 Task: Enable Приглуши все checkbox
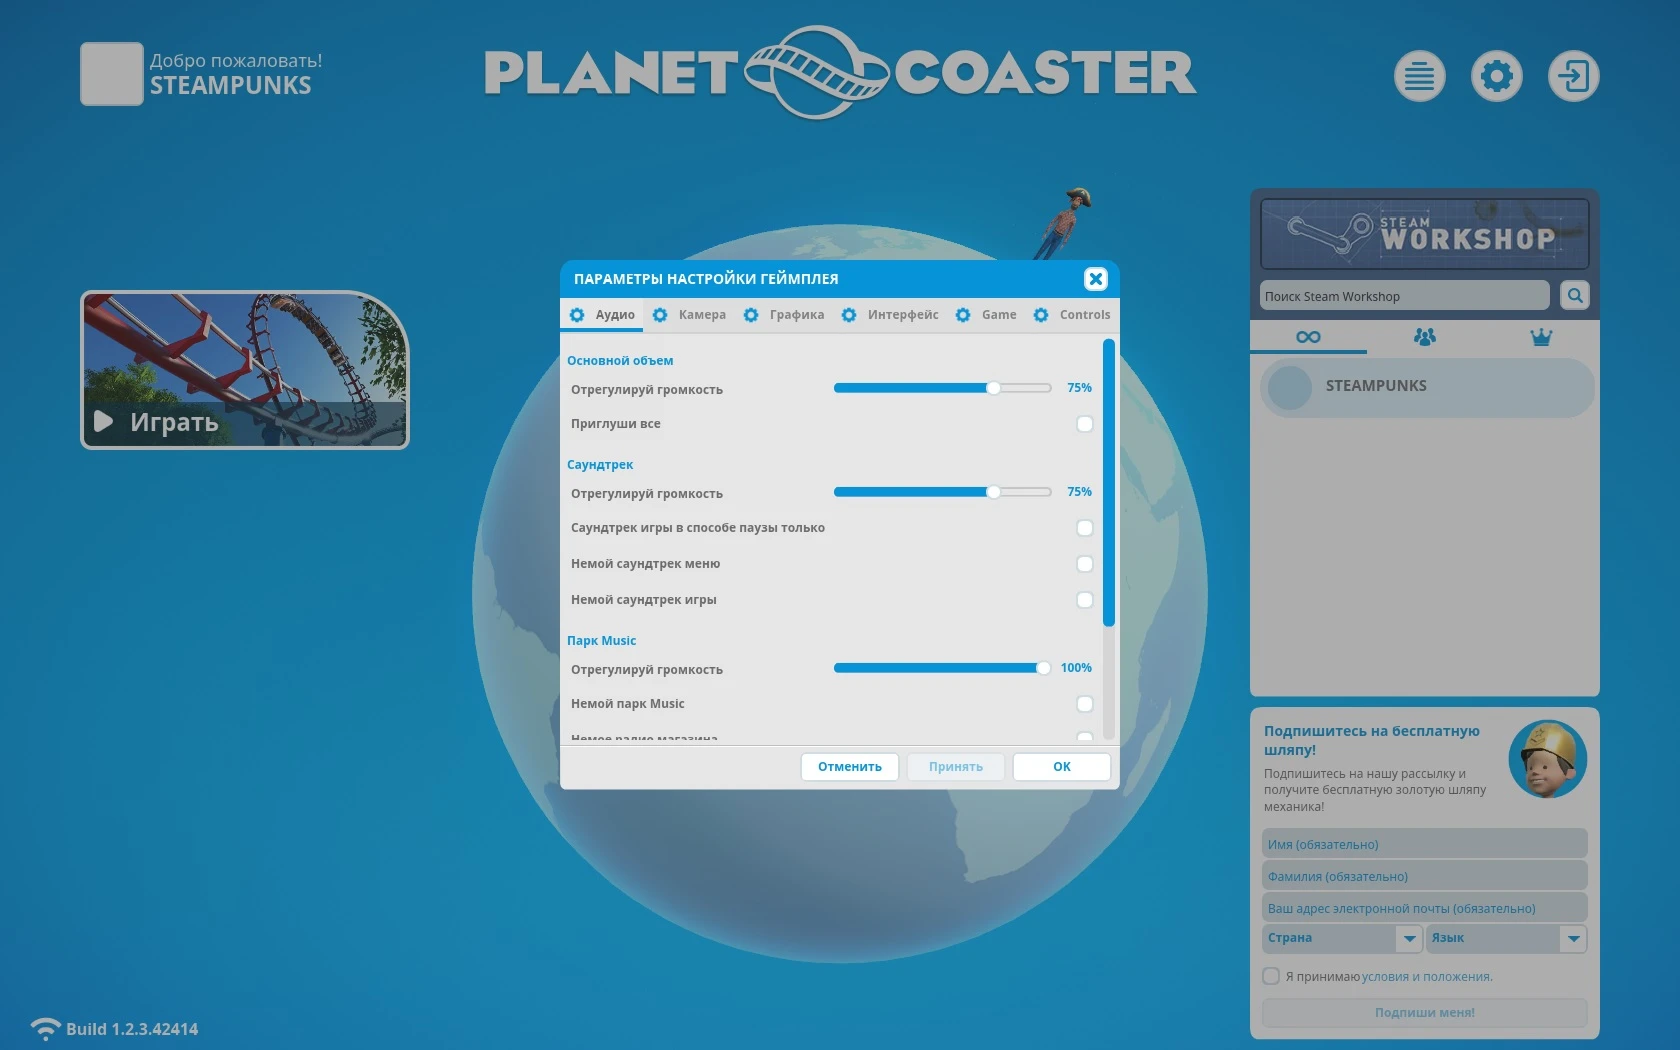[1084, 424]
